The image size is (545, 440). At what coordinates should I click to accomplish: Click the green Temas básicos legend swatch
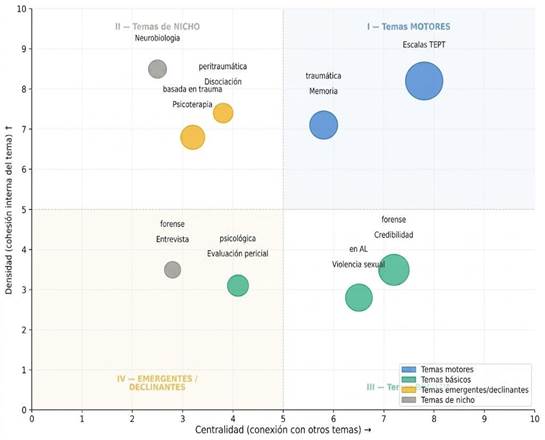[408, 380]
